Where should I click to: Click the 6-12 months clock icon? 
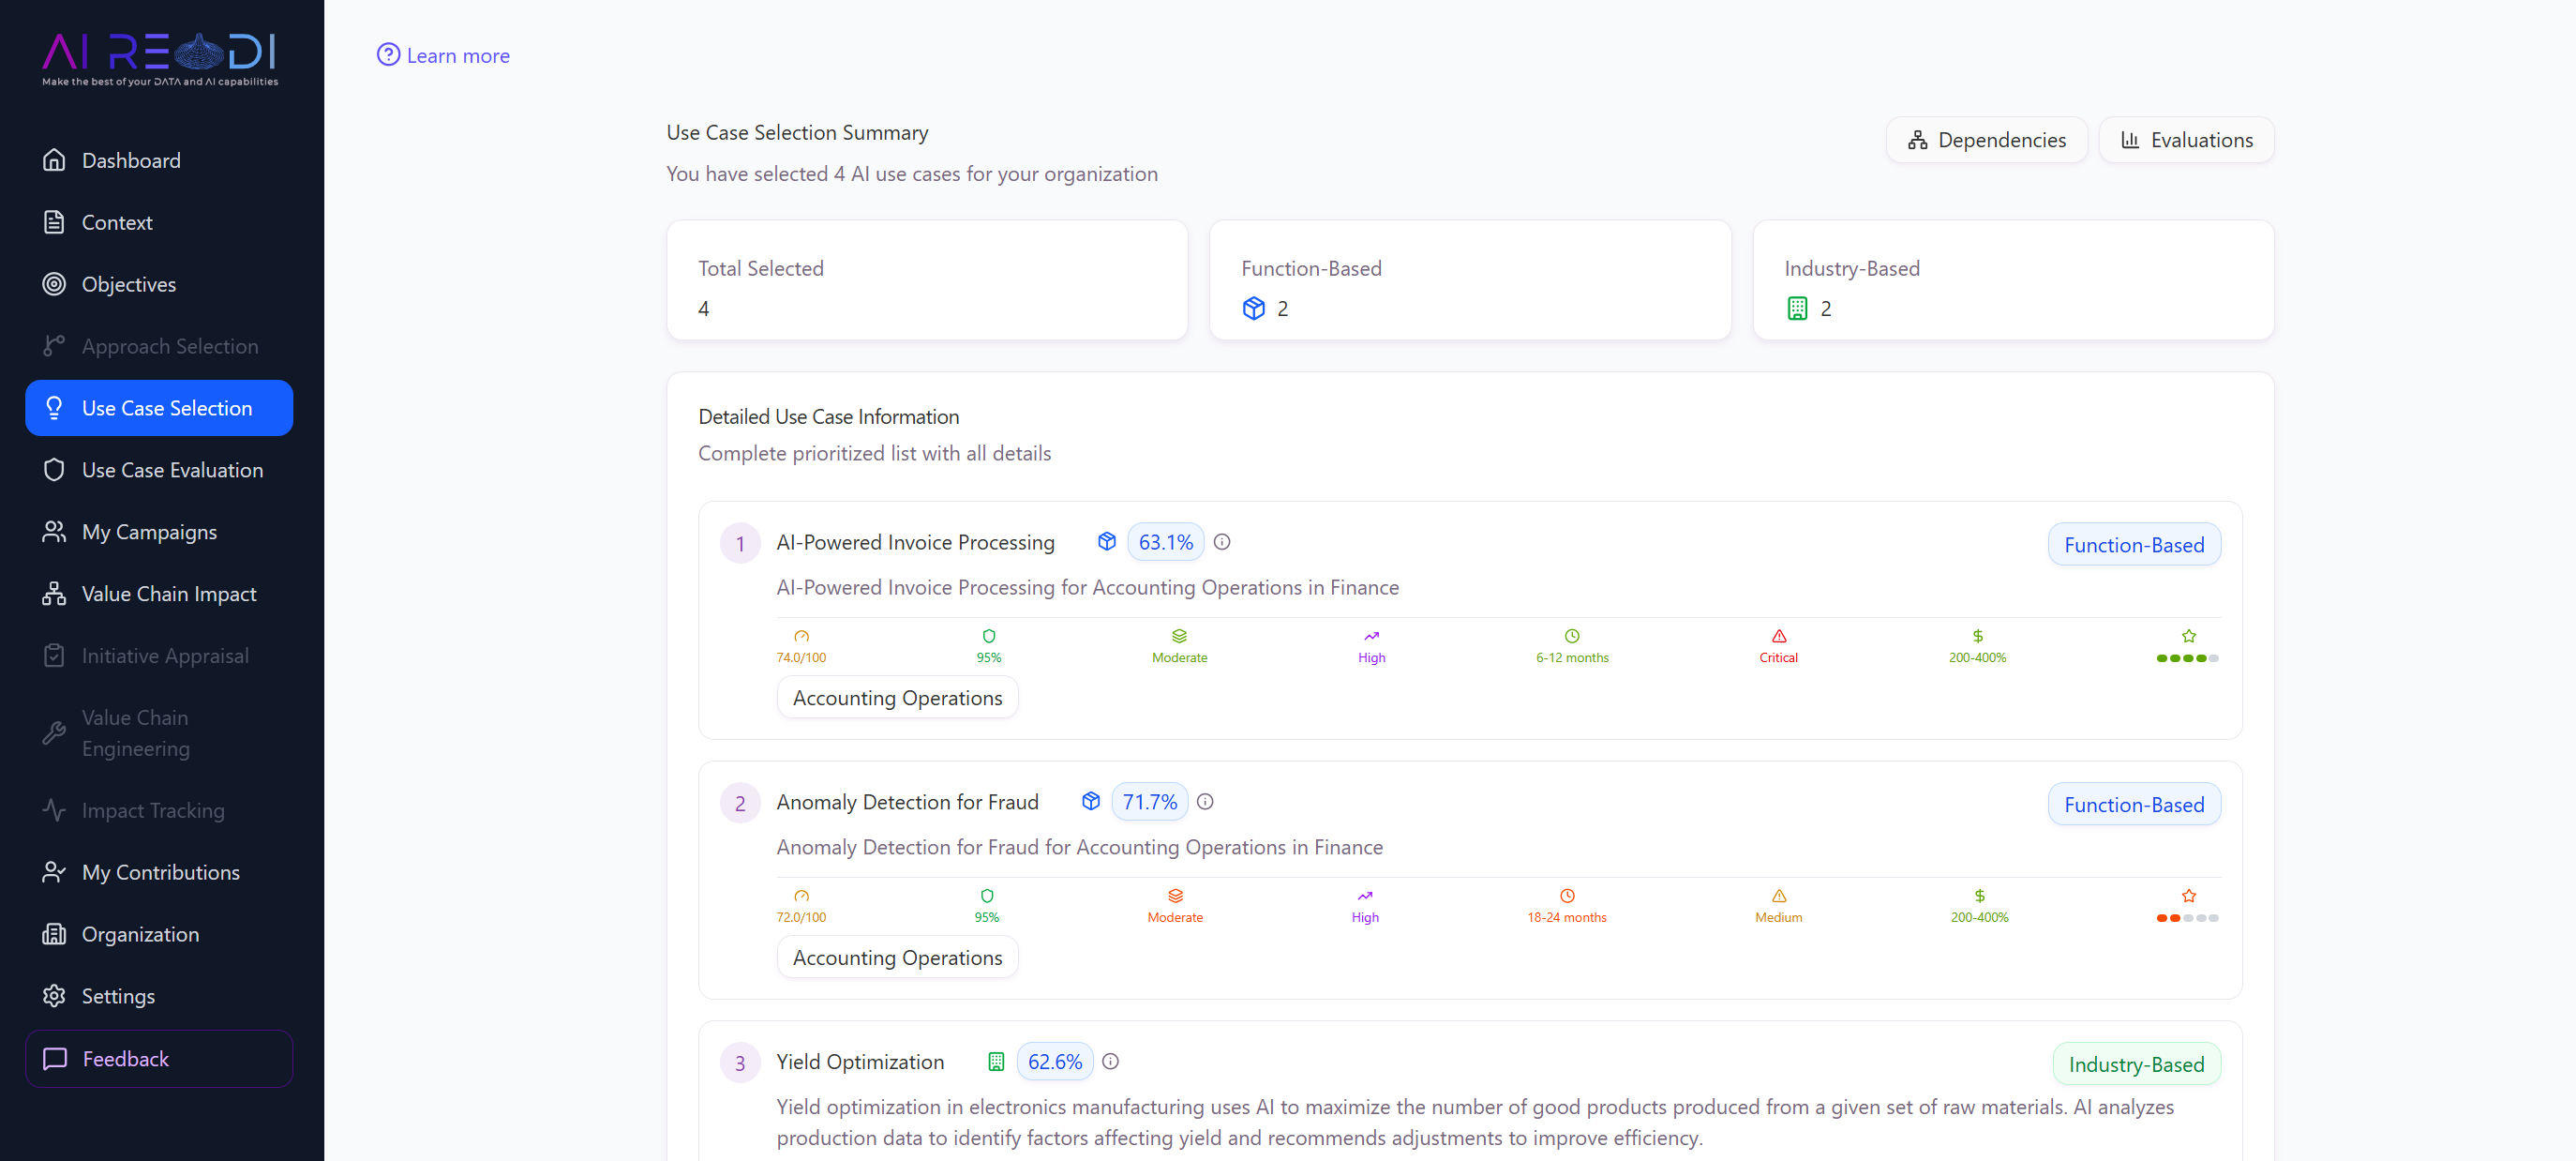tap(1571, 636)
